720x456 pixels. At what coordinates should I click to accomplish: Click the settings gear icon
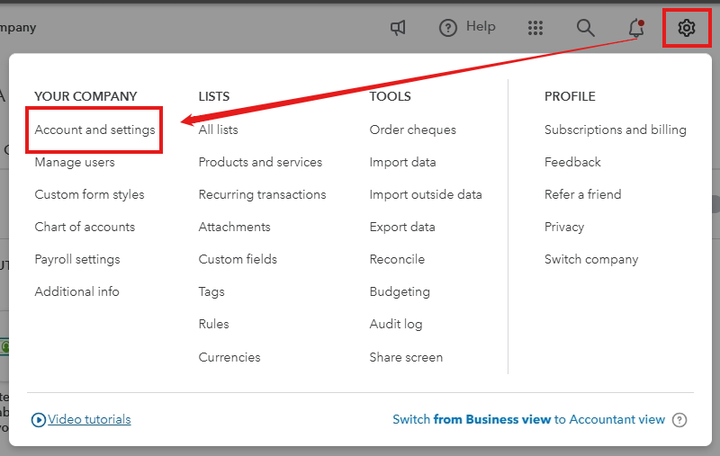(x=686, y=28)
